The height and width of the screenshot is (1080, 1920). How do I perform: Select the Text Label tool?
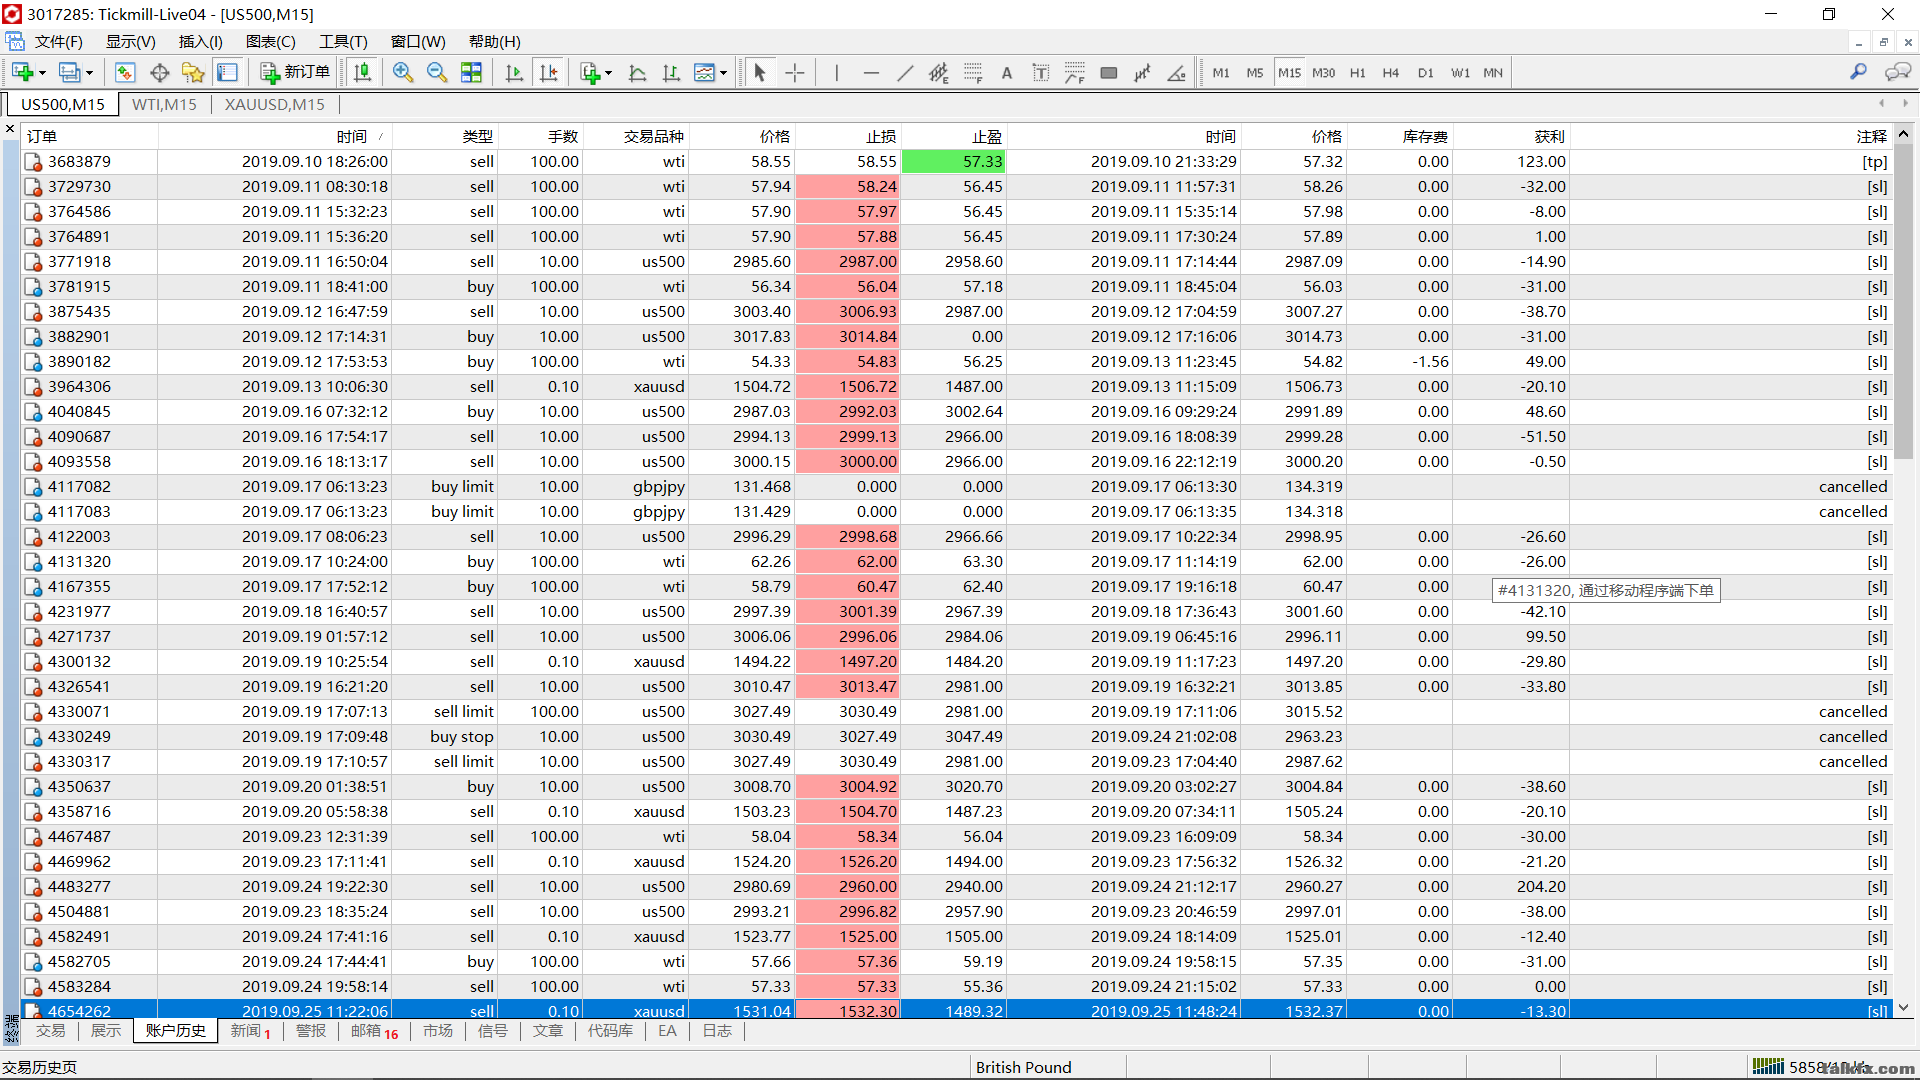click(x=1041, y=72)
